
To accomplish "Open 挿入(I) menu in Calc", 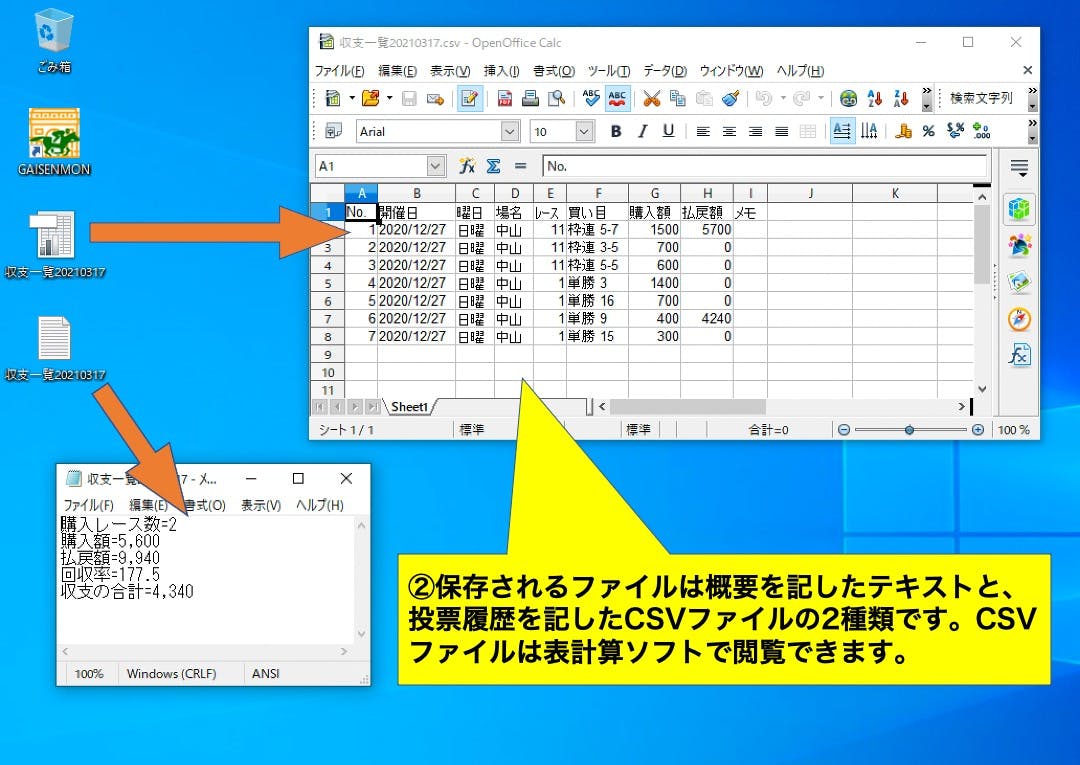I will pyautogui.click(x=501, y=71).
